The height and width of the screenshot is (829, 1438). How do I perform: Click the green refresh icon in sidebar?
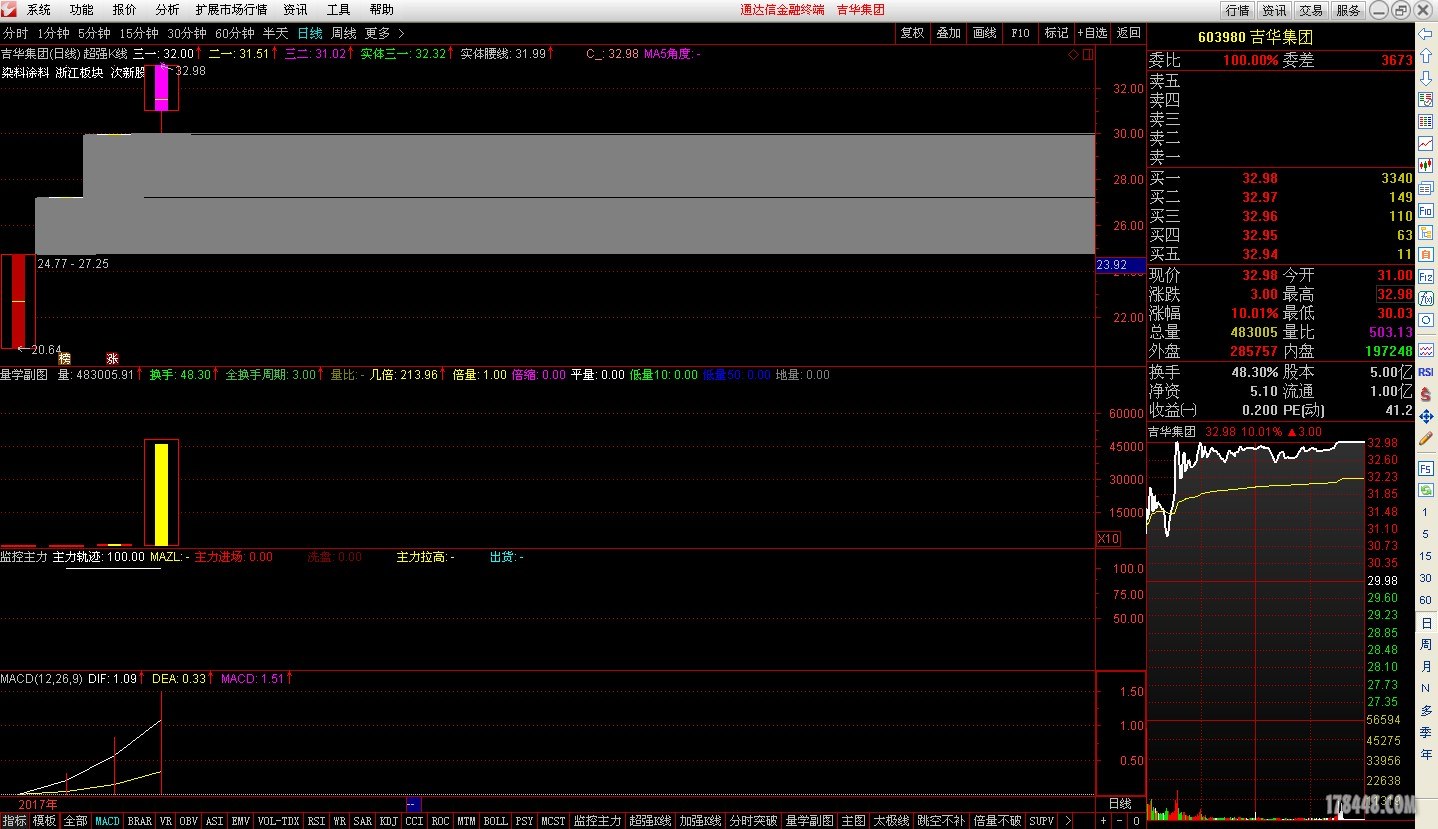pos(1425,490)
